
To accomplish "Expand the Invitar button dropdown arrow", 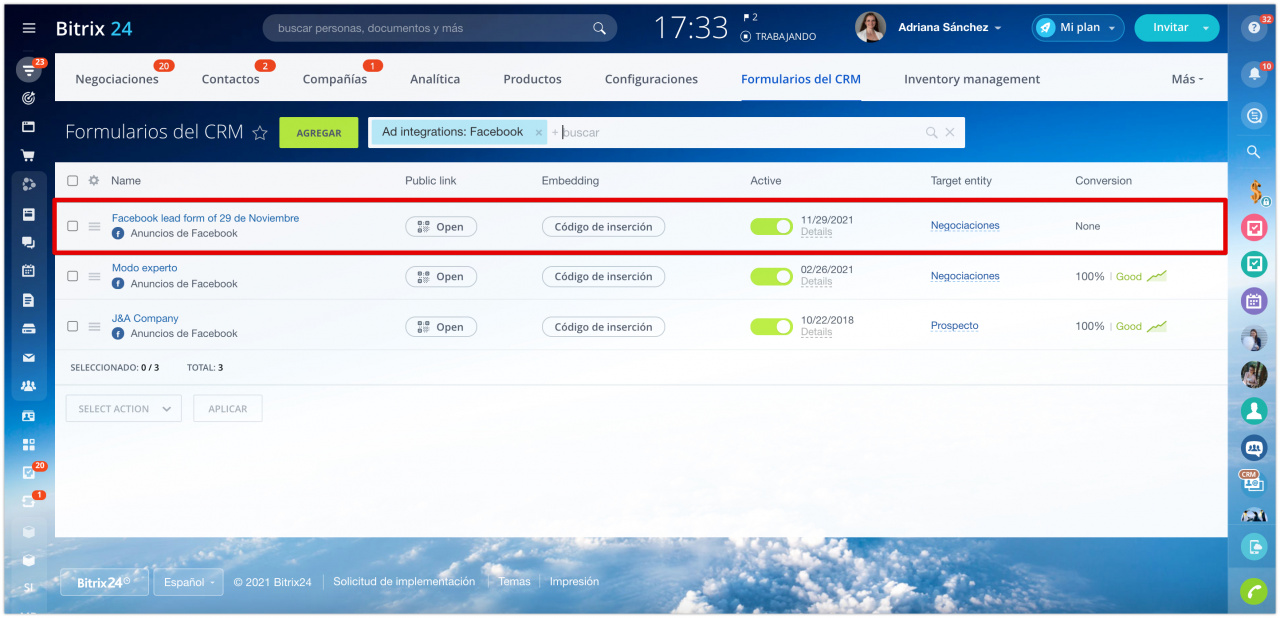I will point(1207,28).
